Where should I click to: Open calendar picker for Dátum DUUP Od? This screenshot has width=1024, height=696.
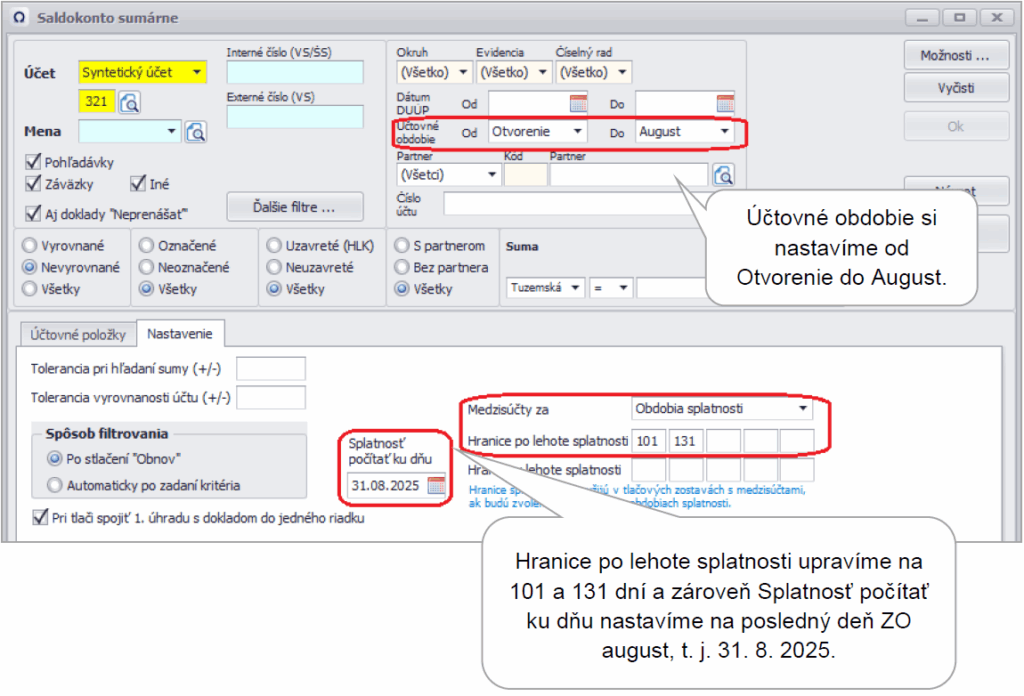pos(579,103)
